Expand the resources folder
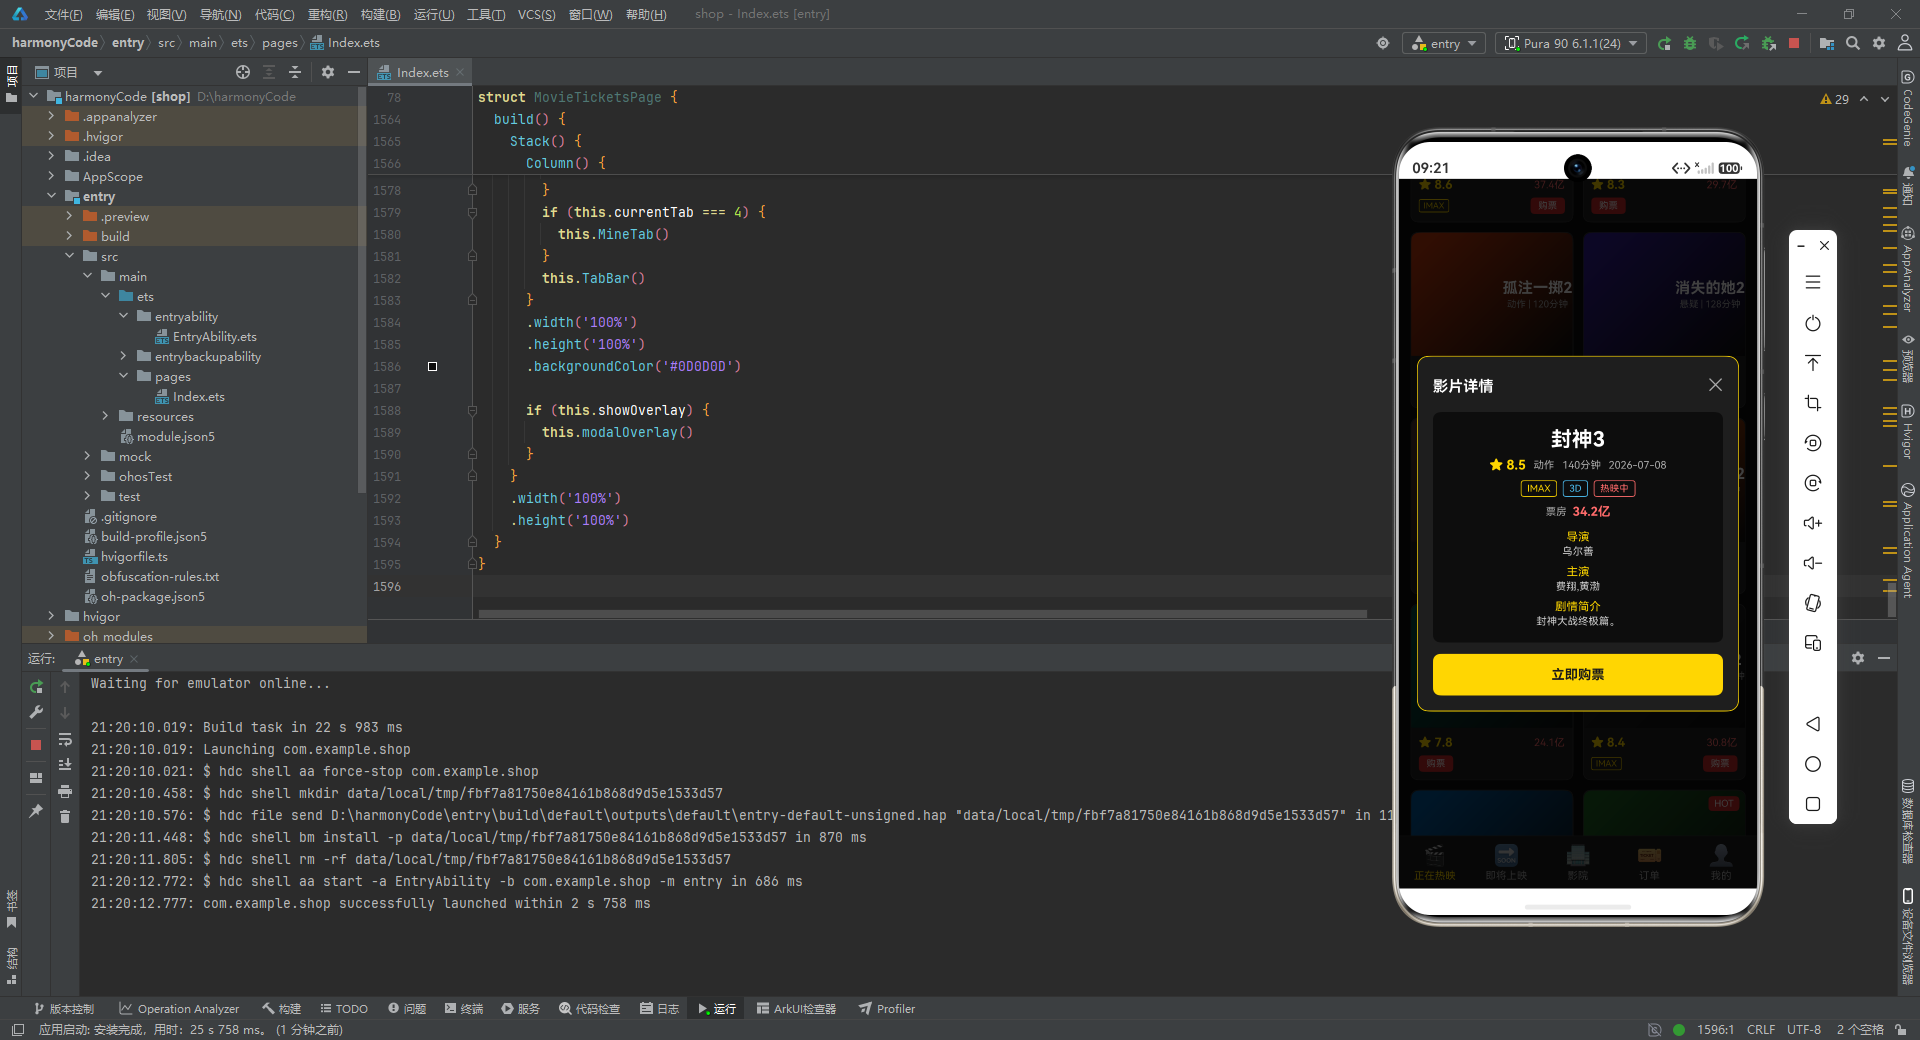Viewport: 1920px width, 1040px height. 105,417
